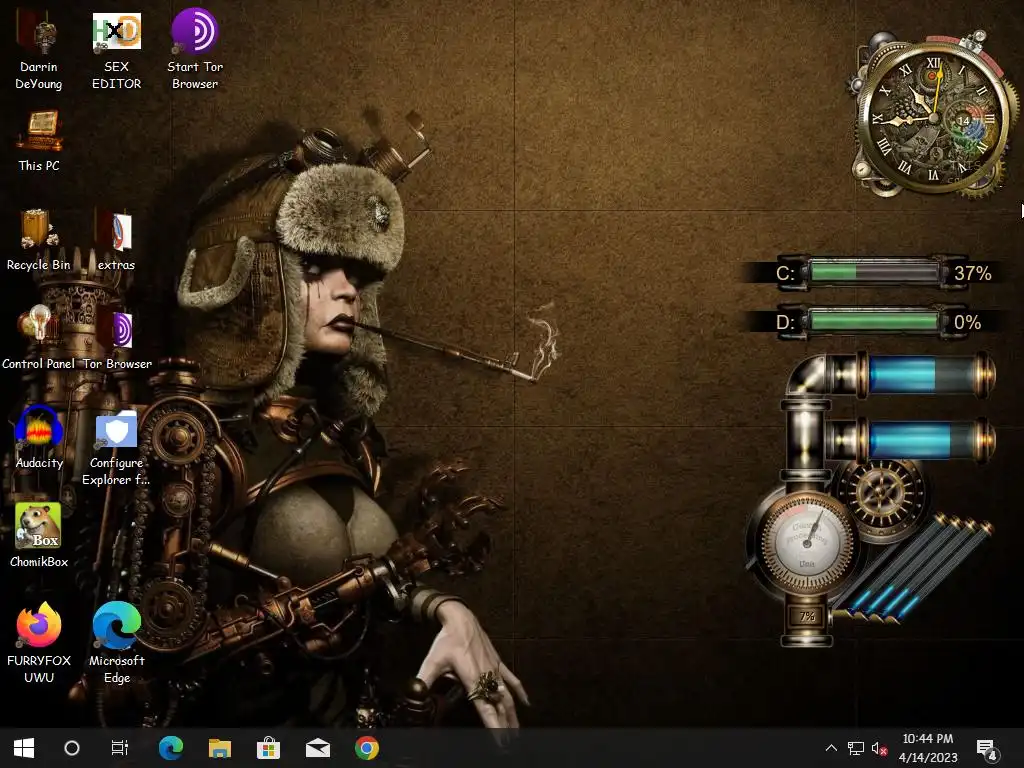This screenshot has height=768, width=1024.
Task: Click the 7% readout on gauge gadget
Action: 807,616
